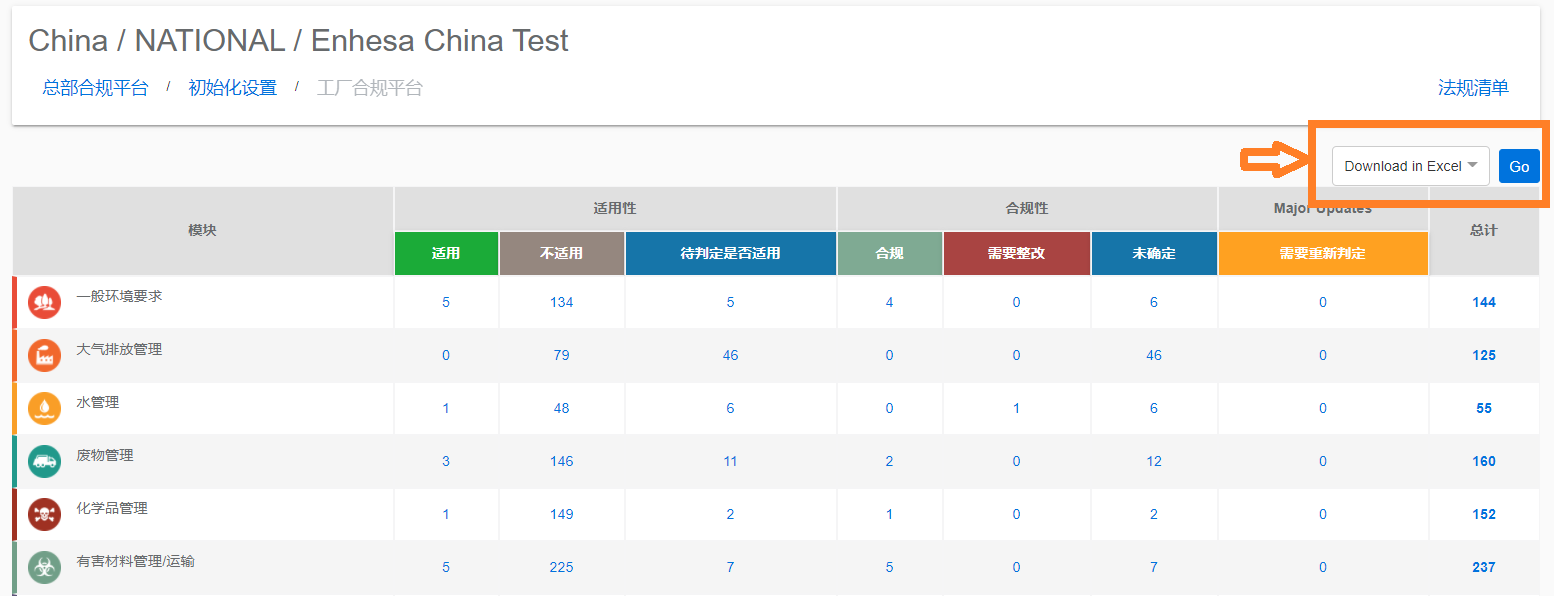Click the 有害材料管理/运输 biohazard icon
This screenshot has height=596, width=1559.
tap(45, 567)
